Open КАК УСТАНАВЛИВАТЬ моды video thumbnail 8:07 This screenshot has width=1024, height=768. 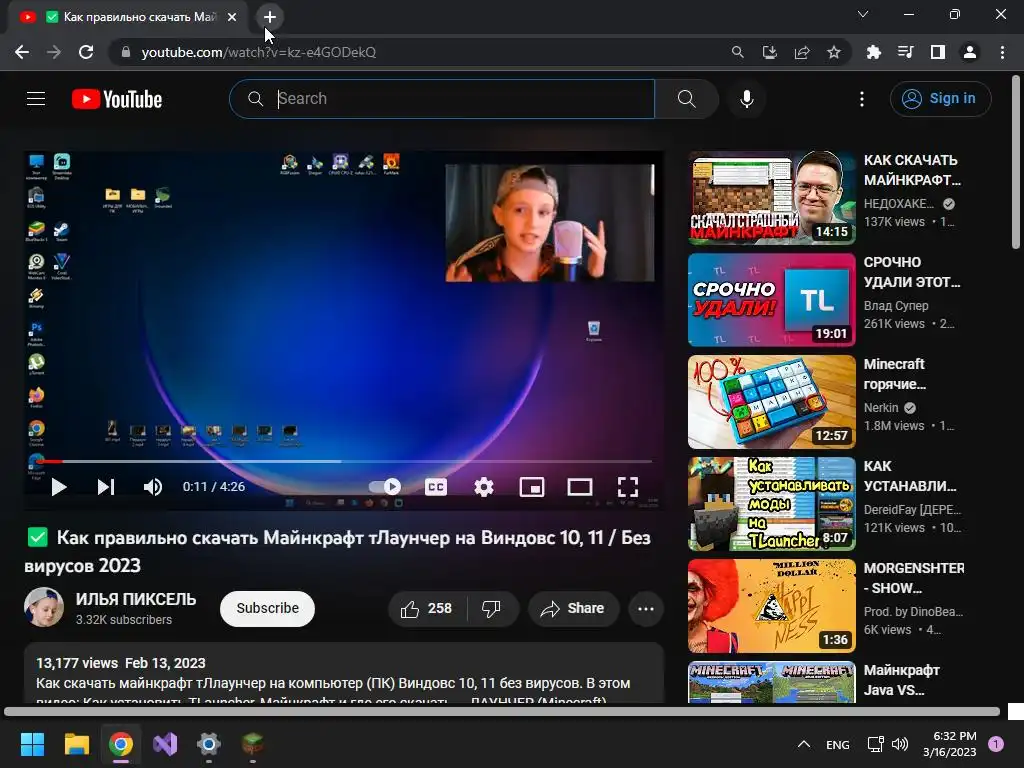[772, 504]
